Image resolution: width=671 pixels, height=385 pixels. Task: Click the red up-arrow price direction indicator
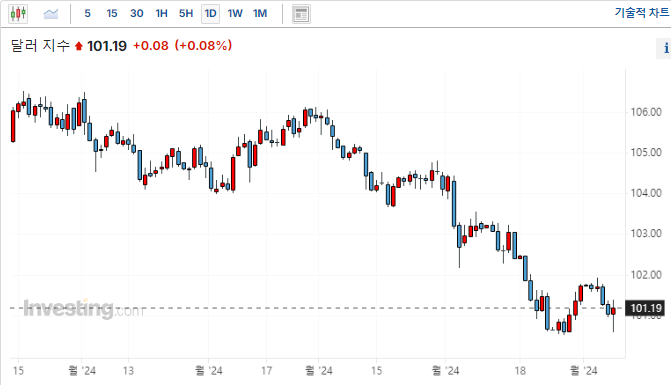(x=78, y=46)
